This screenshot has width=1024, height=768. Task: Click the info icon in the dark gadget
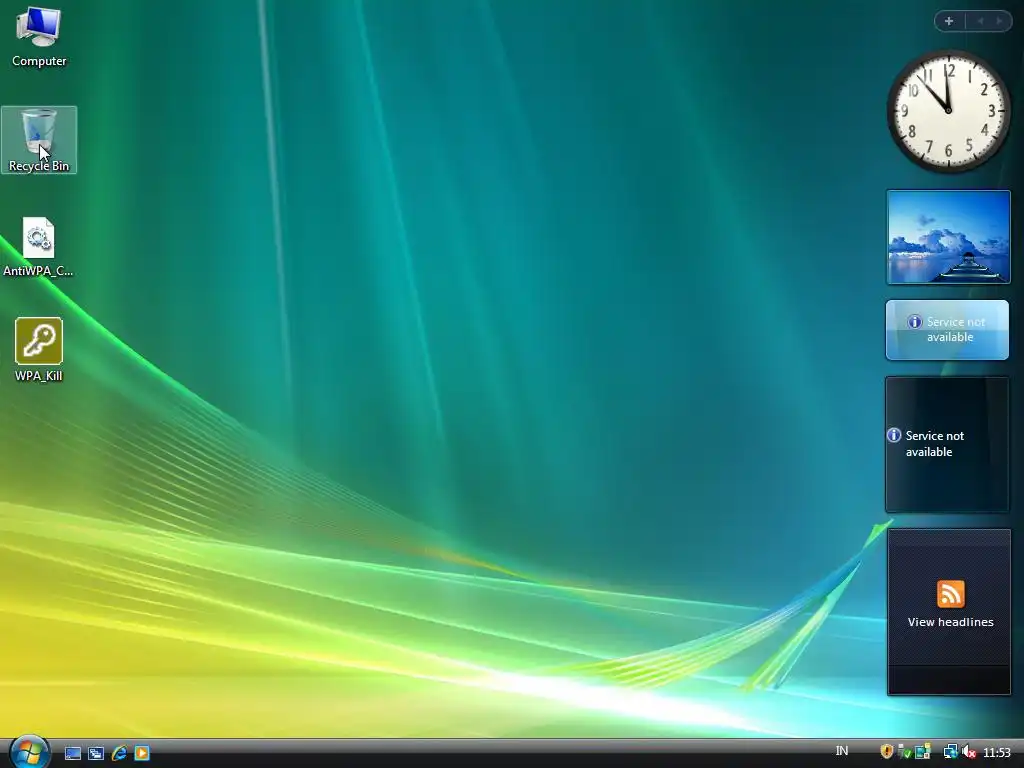[x=894, y=436]
